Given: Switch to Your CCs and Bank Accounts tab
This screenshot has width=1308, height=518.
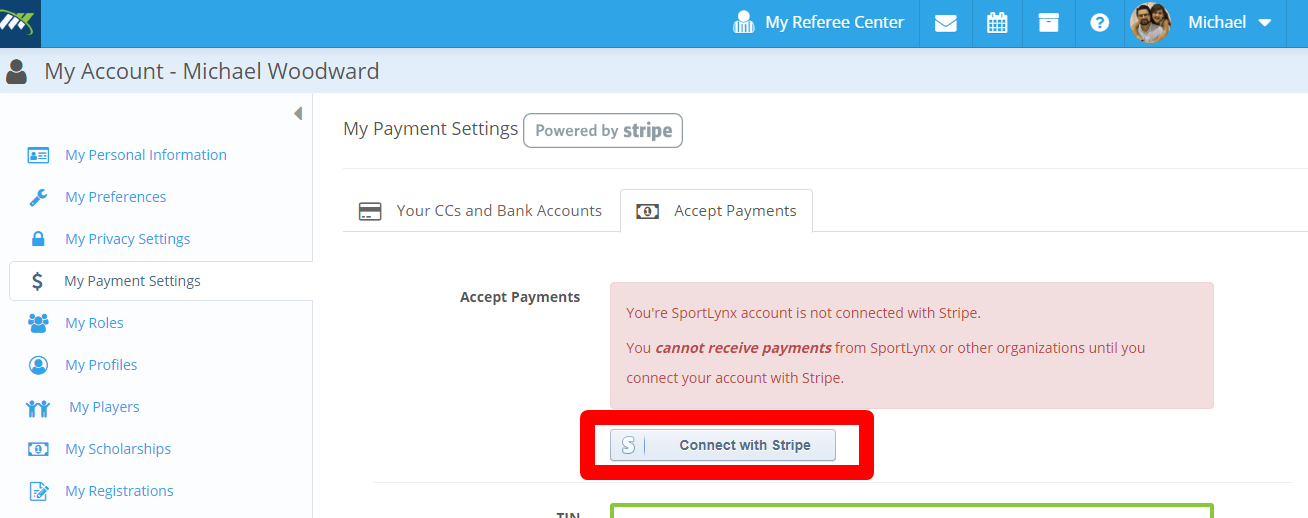Looking at the screenshot, I should 481,211.
